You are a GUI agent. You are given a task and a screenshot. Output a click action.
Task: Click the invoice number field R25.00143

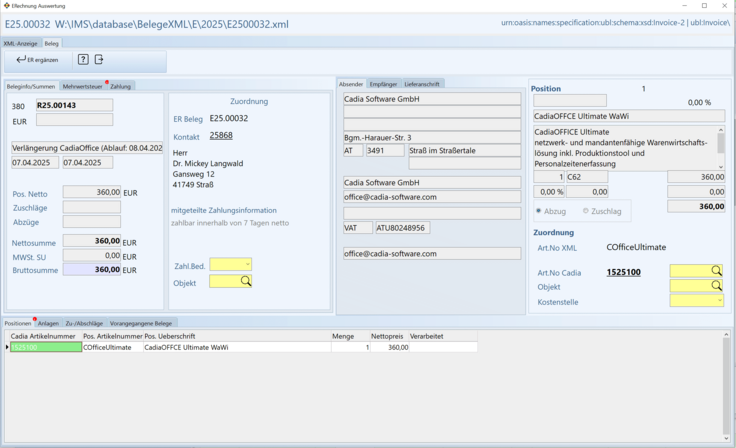coord(74,105)
